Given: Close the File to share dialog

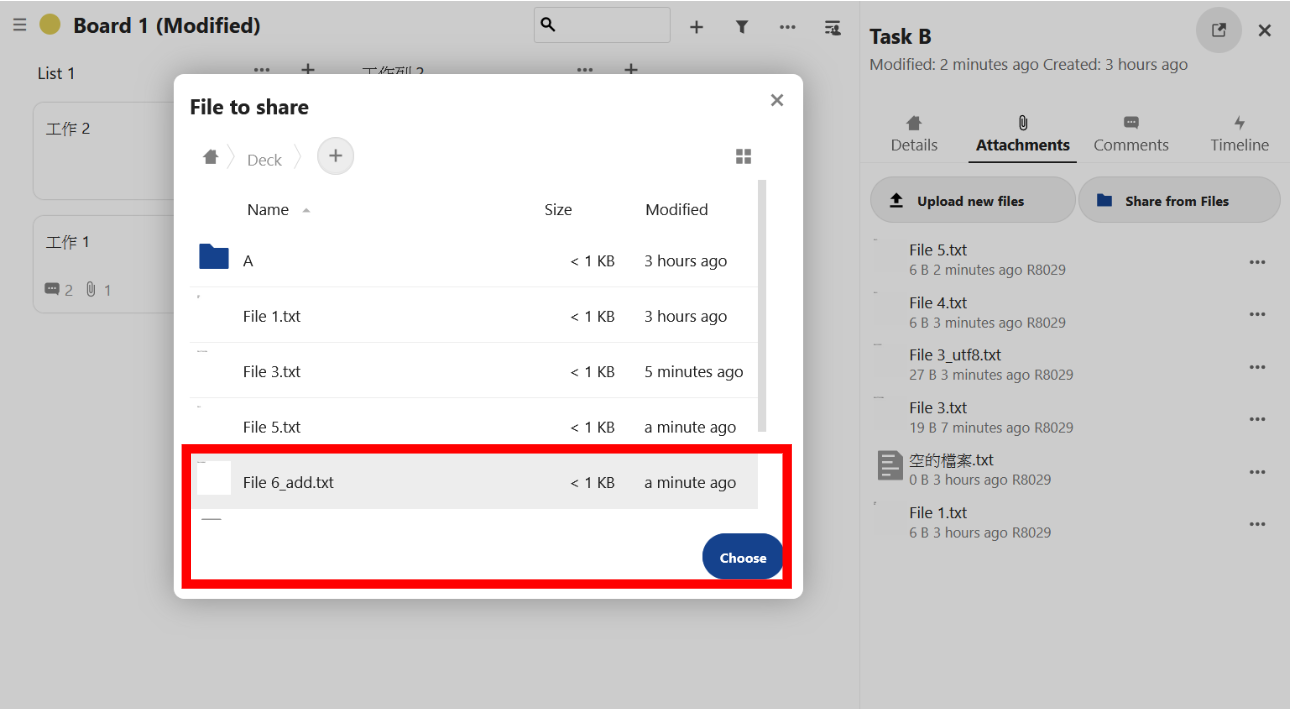Looking at the screenshot, I should tap(777, 100).
